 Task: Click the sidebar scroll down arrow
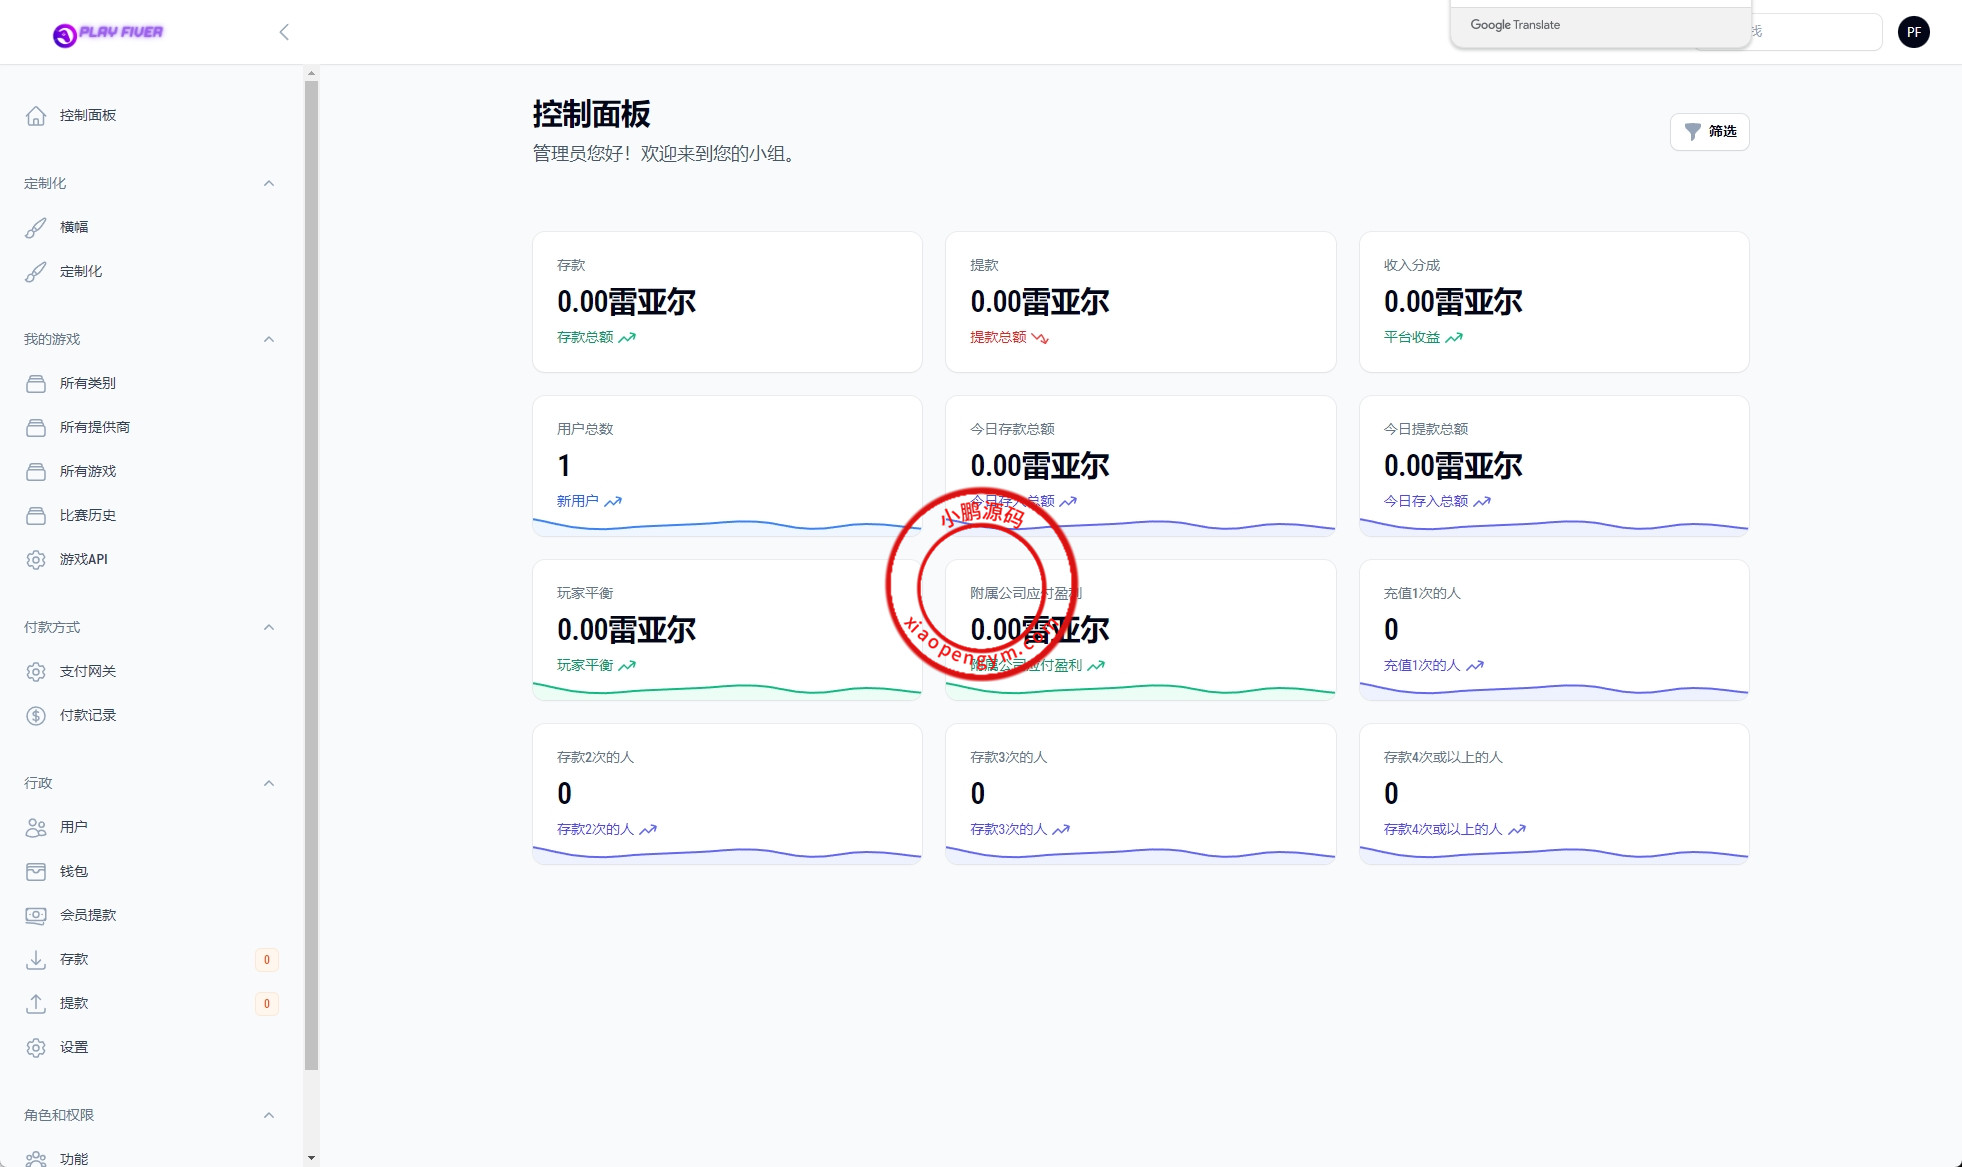(x=311, y=1158)
